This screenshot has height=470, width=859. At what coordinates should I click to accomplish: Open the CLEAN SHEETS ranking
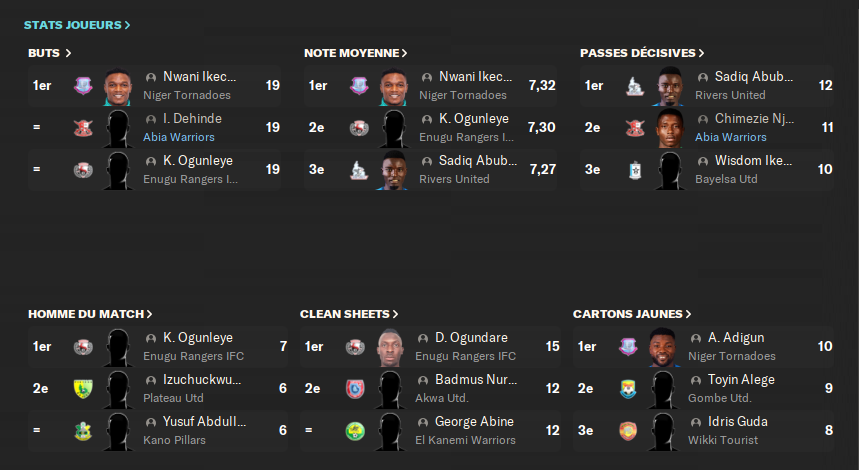[x=349, y=314]
